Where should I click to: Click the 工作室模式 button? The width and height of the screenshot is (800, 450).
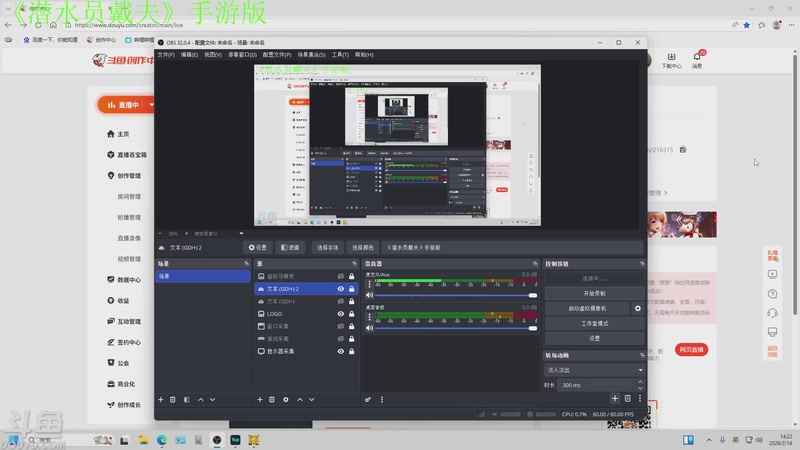pyautogui.click(x=594, y=323)
